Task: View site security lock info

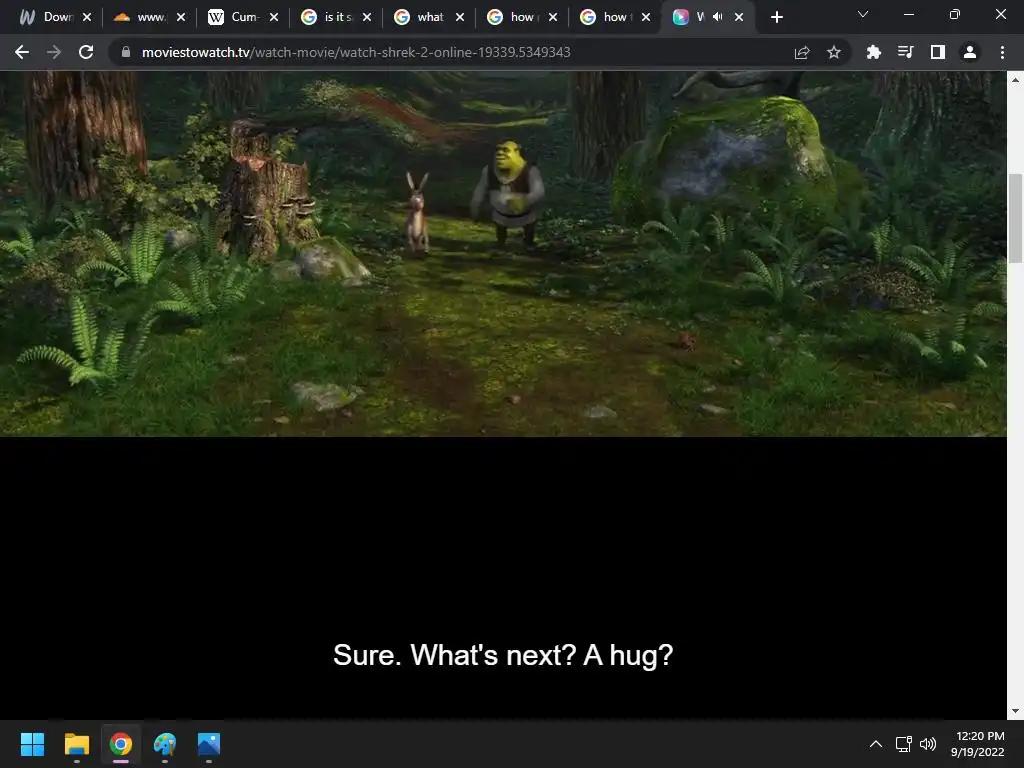Action: pos(126,52)
